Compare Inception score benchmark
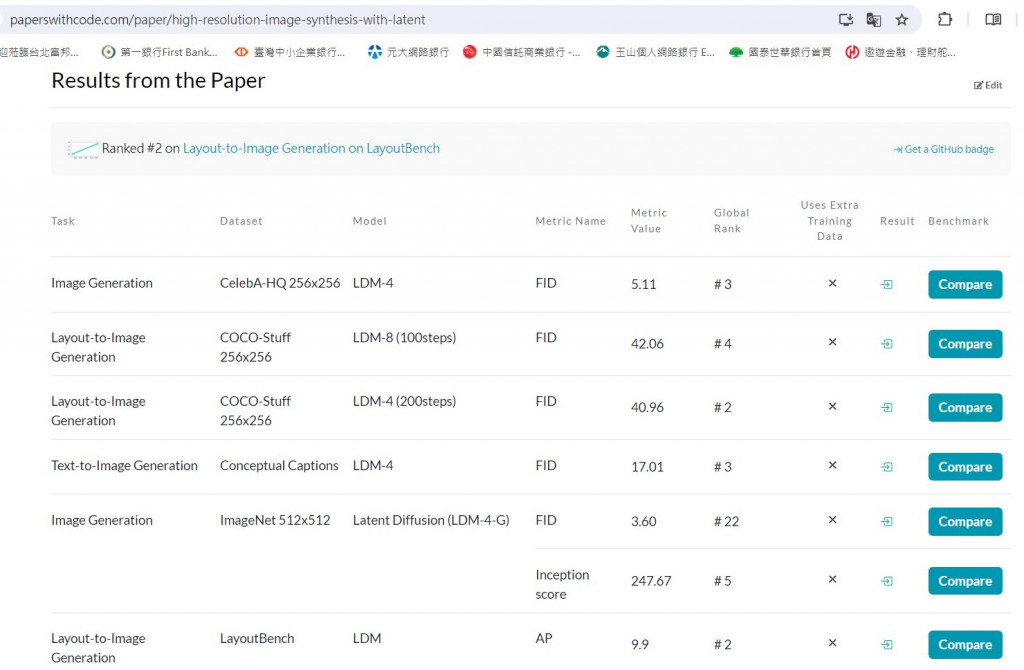1024x670 pixels. (x=965, y=581)
